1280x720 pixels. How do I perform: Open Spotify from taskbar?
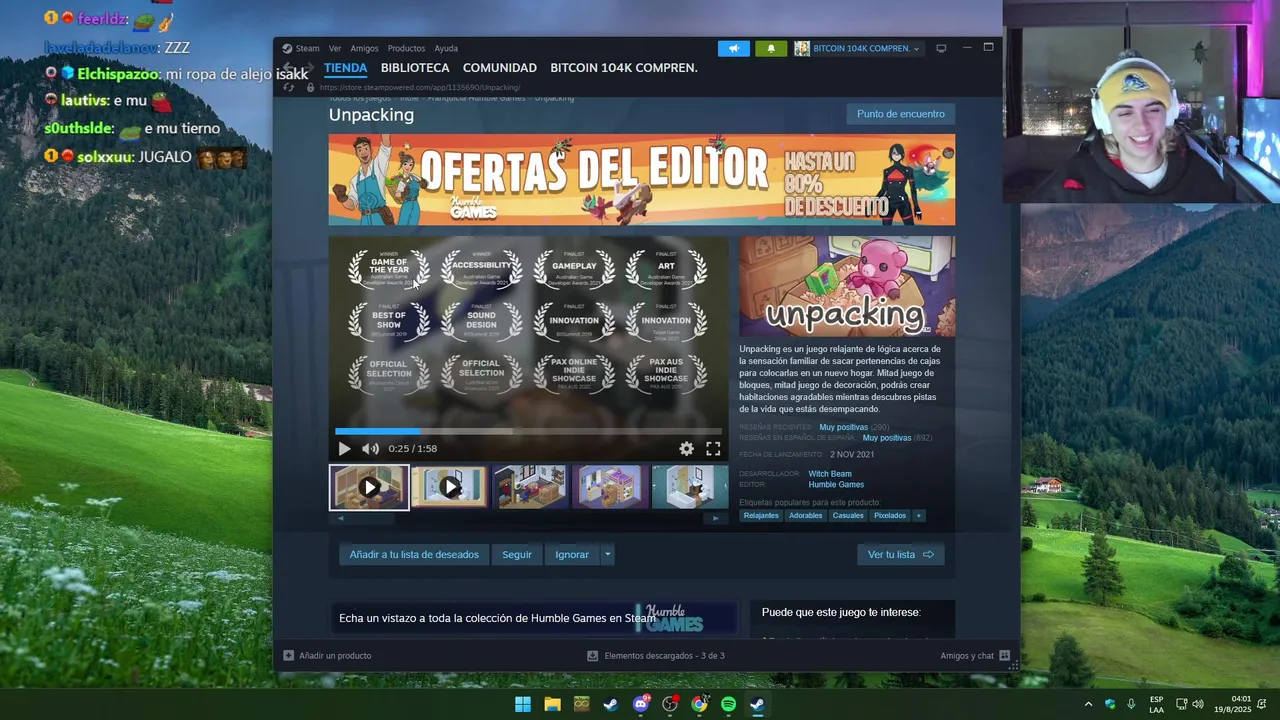728,704
